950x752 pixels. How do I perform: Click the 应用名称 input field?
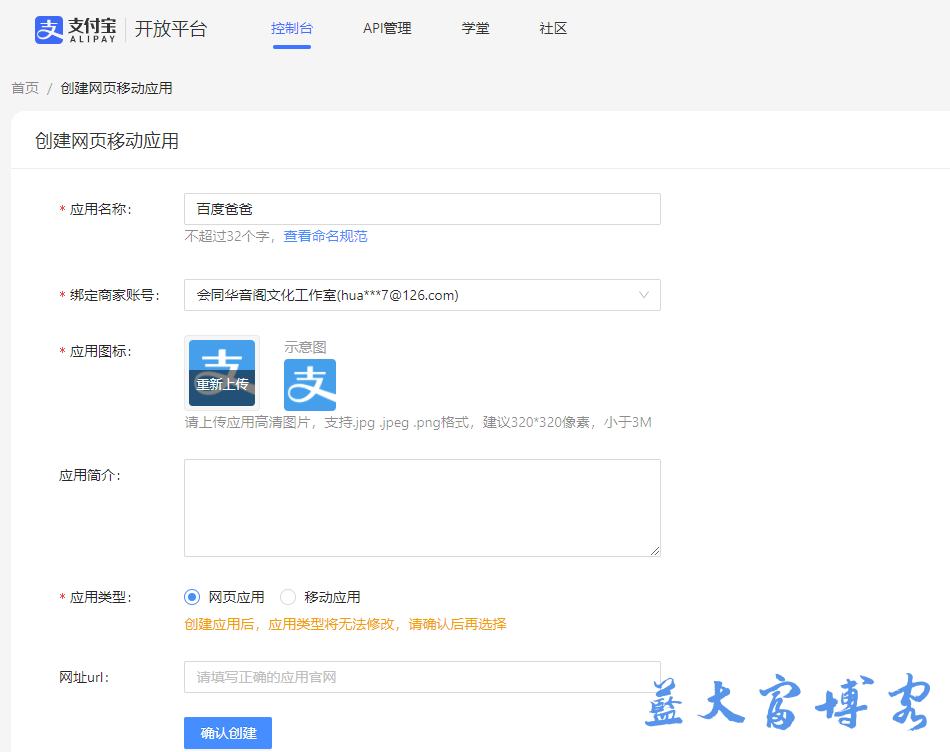[422, 209]
